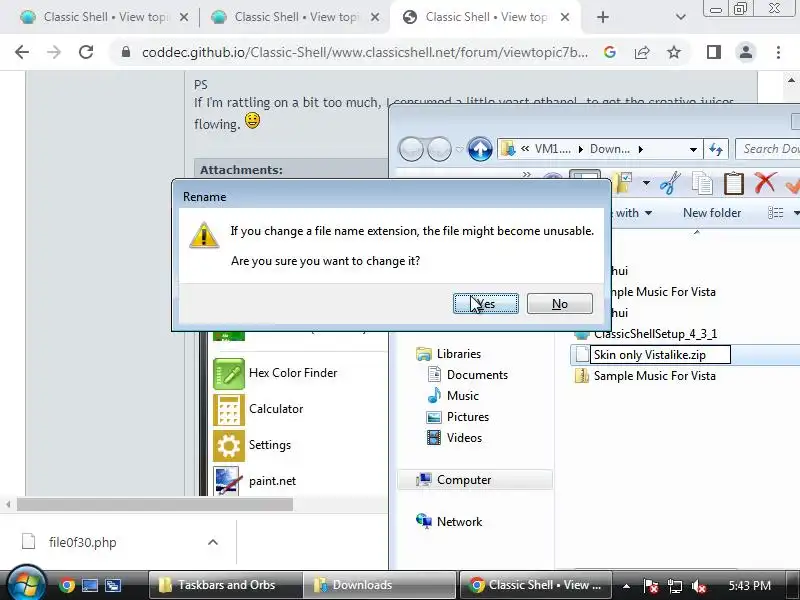
Task: Click the Skin only Vistalike.zip rename field
Action: click(x=660, y=355)
